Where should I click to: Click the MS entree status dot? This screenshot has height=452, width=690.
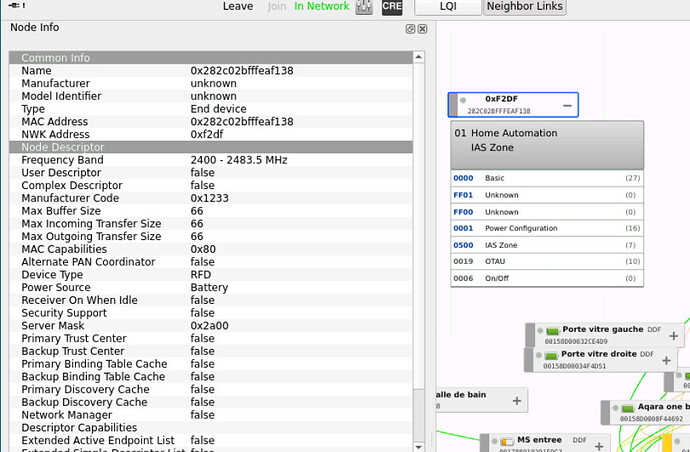click(x=495, y=441)
